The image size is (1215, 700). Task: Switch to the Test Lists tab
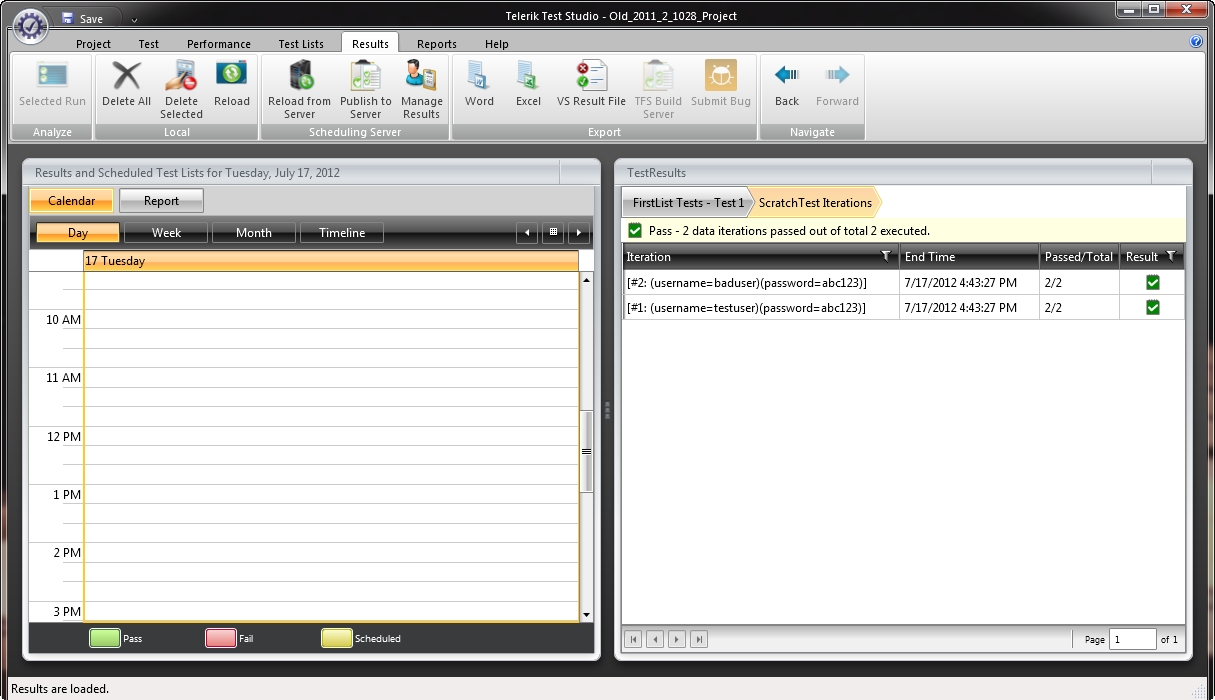[x=301, y=44]
